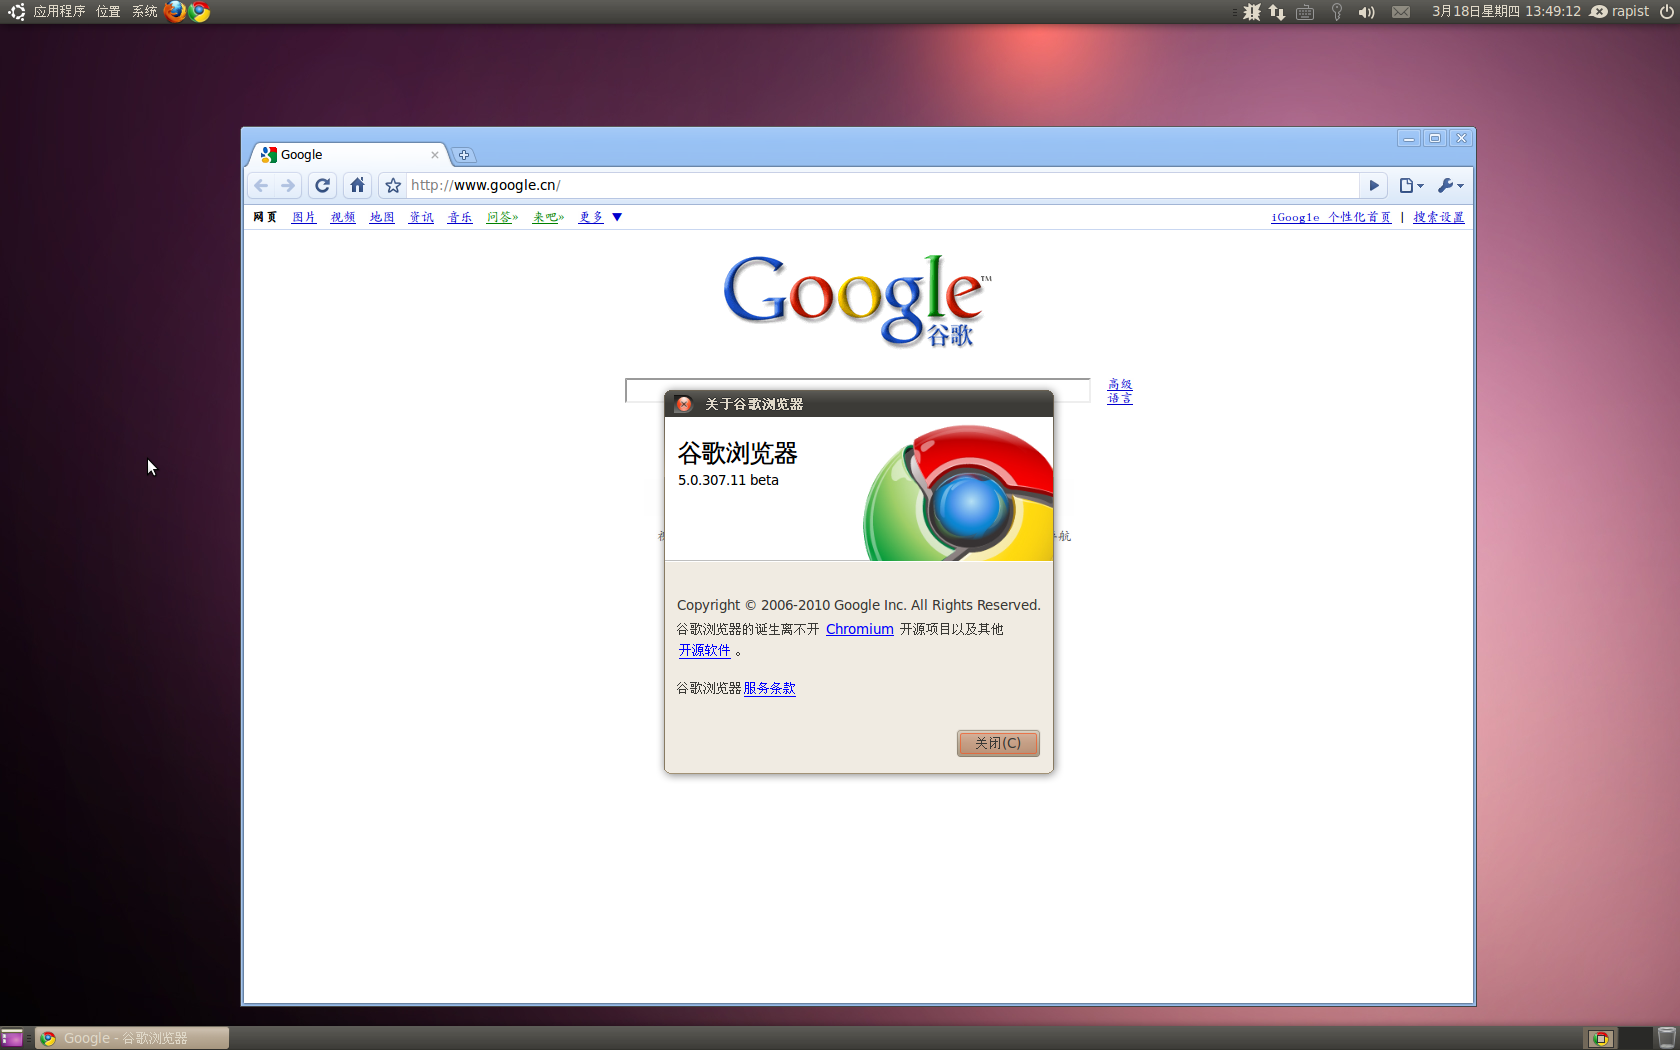Screen dimensions: 1680x1050
Task: Click the address bar URL field
Action: click(x=882, y=185)
